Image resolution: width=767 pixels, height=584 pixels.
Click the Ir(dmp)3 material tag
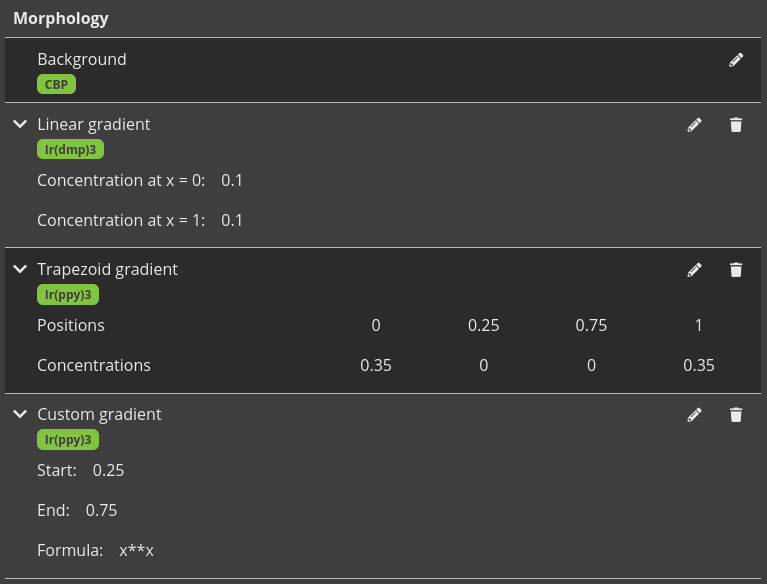tap(71, 150)
